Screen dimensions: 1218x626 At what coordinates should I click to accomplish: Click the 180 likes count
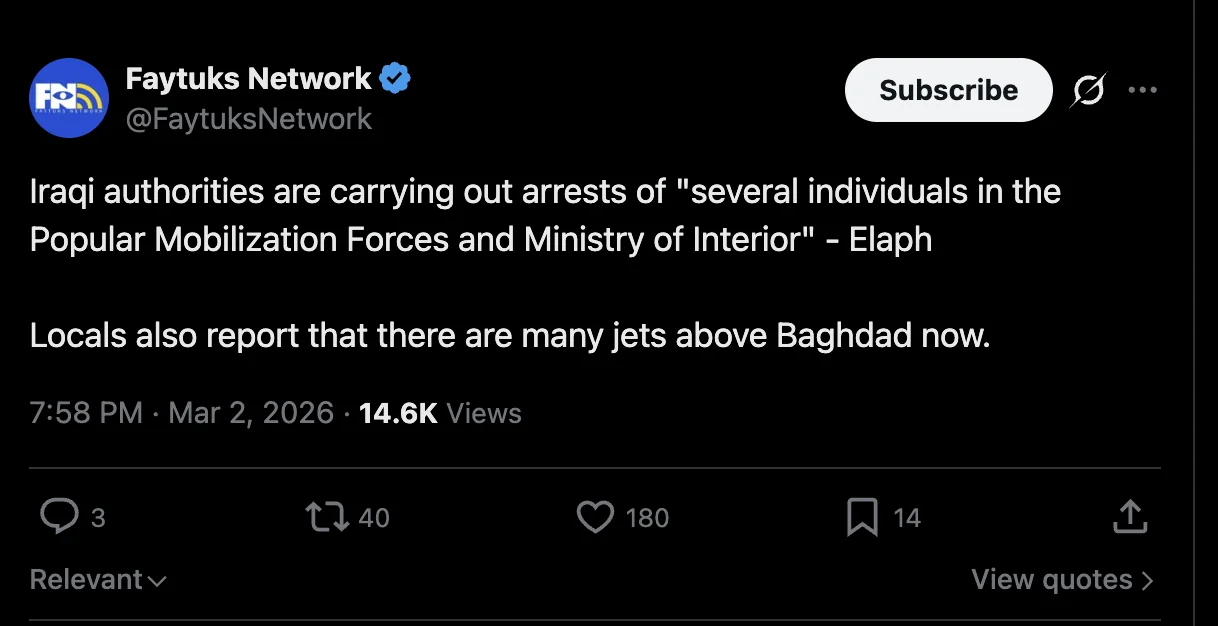[x=647, y=518]
